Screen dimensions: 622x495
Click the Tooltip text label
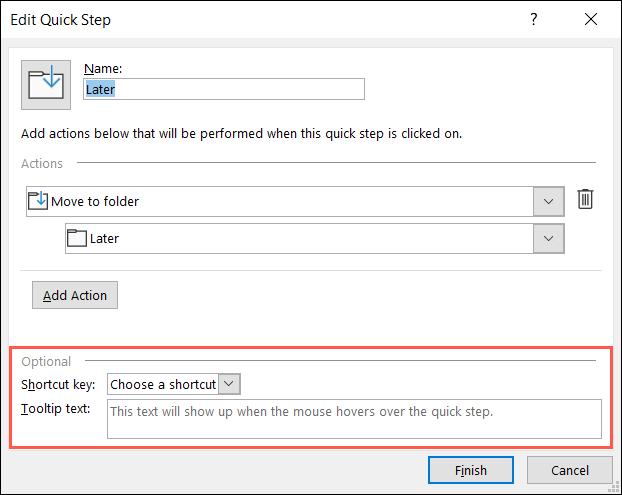(x=57, y=408)
